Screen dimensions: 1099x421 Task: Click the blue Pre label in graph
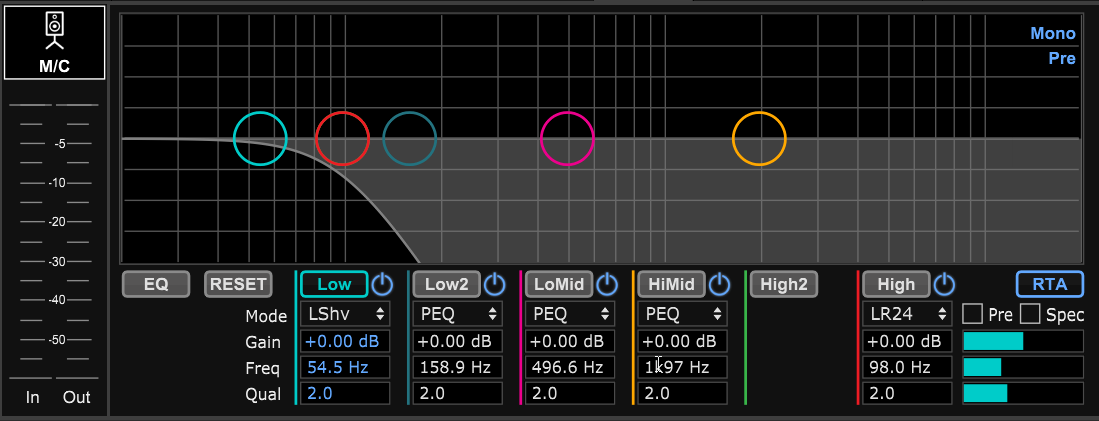click(1062, 58)
